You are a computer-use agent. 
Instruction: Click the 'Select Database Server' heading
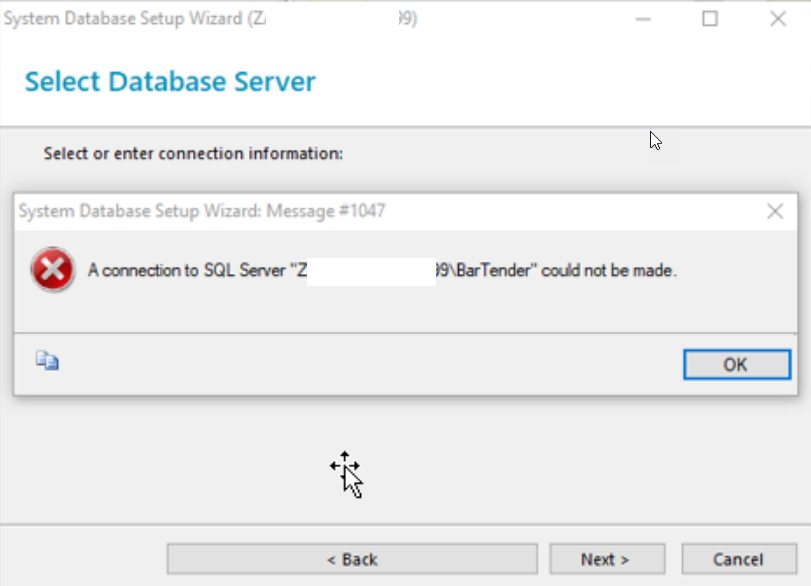click(170, 82)
